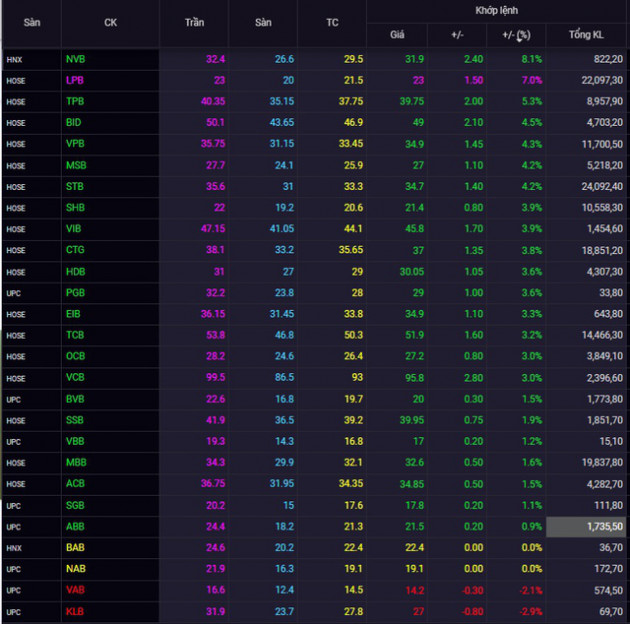
Task: Select the OCB stock symbol
Action: (76, 356)
